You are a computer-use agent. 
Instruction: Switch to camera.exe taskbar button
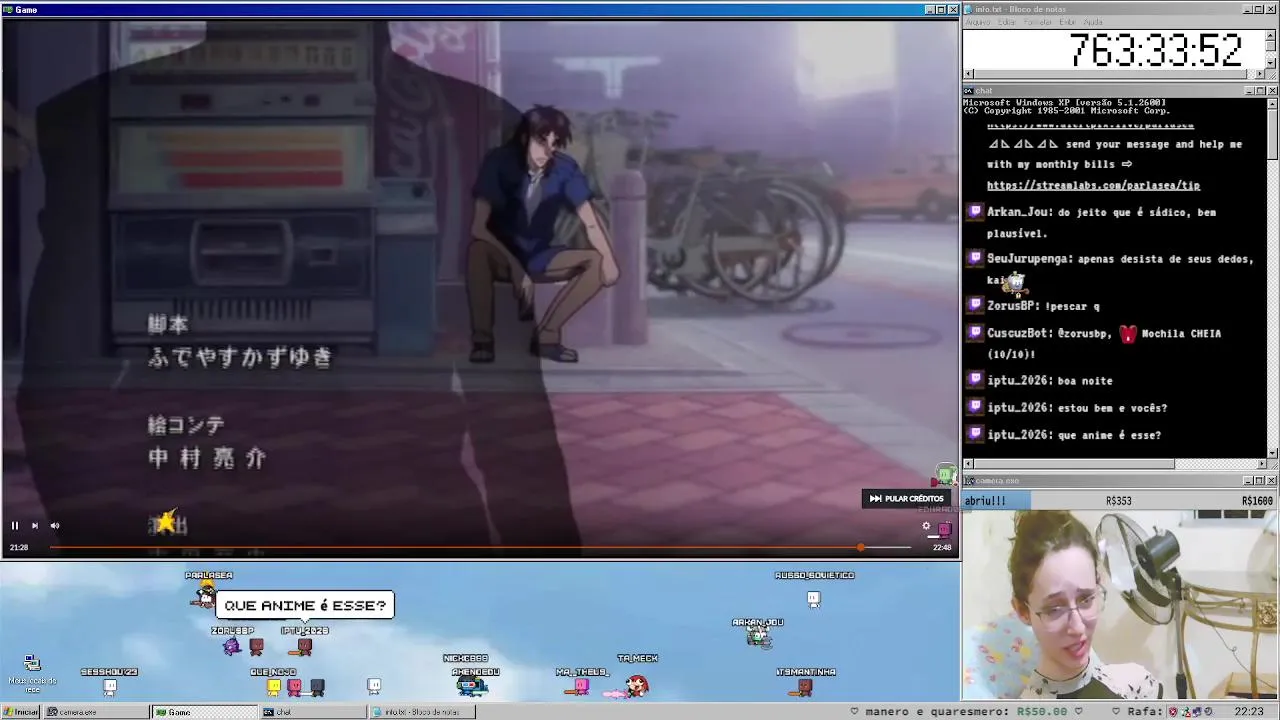point(97,712)
